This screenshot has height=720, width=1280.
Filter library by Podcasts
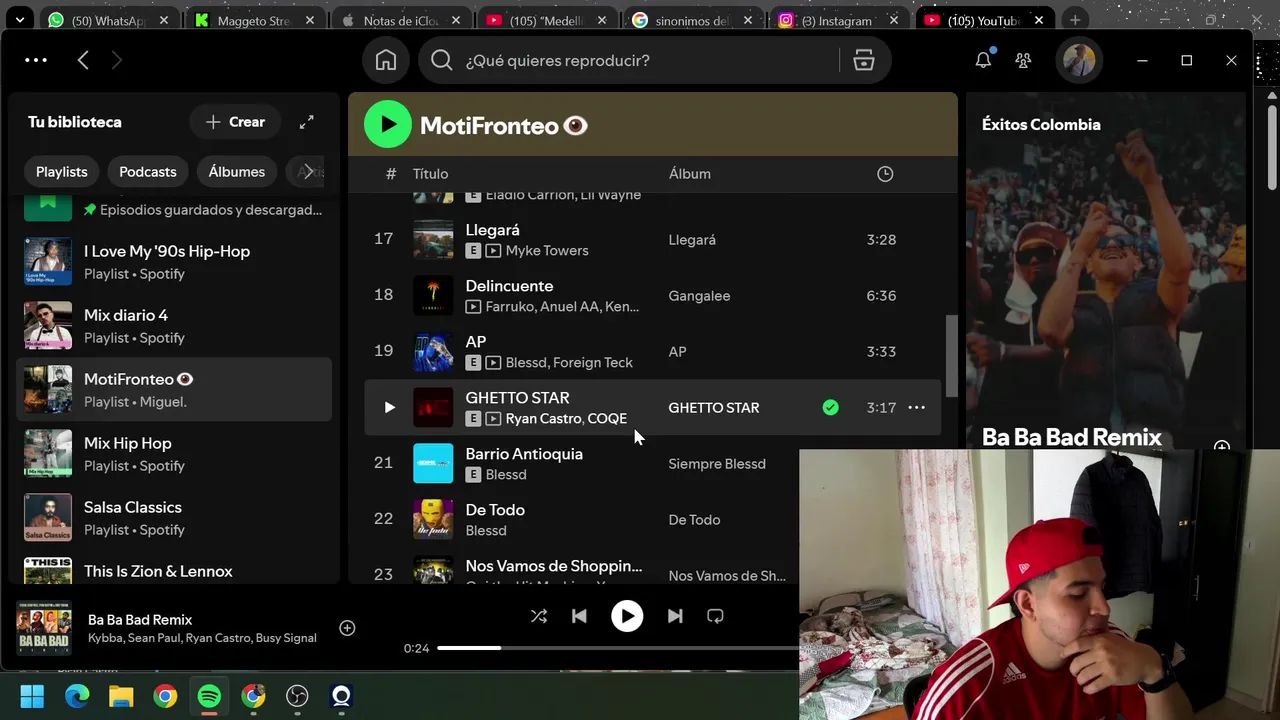(148, 172)
